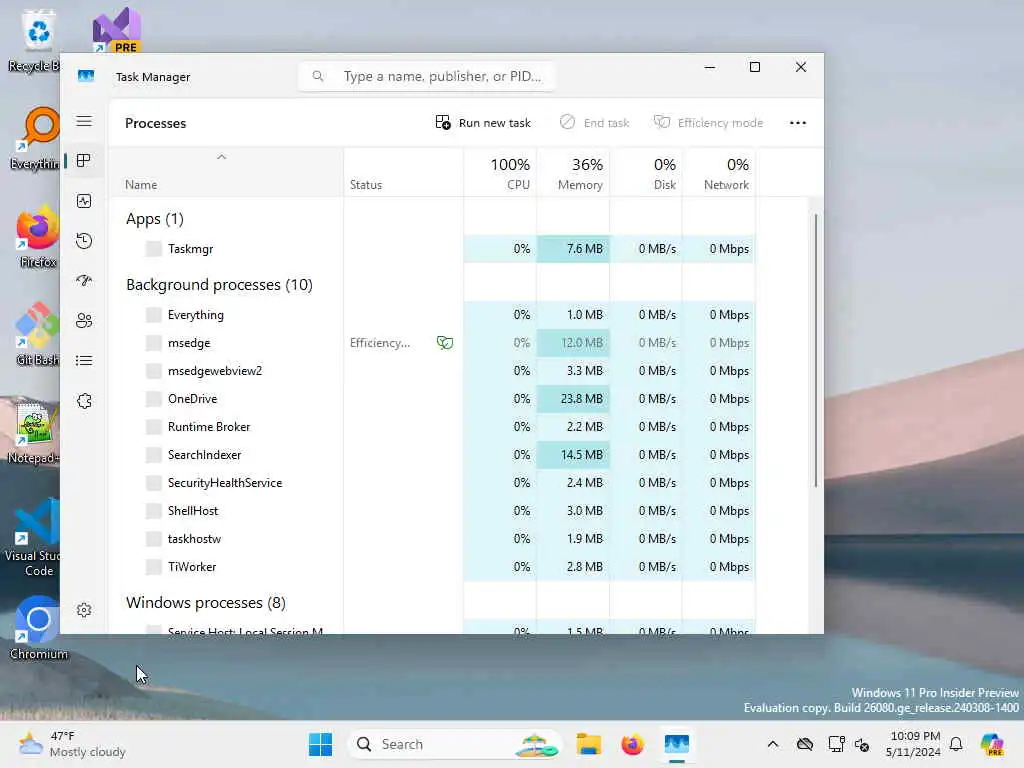Open the Users page in sidebar

84,321
